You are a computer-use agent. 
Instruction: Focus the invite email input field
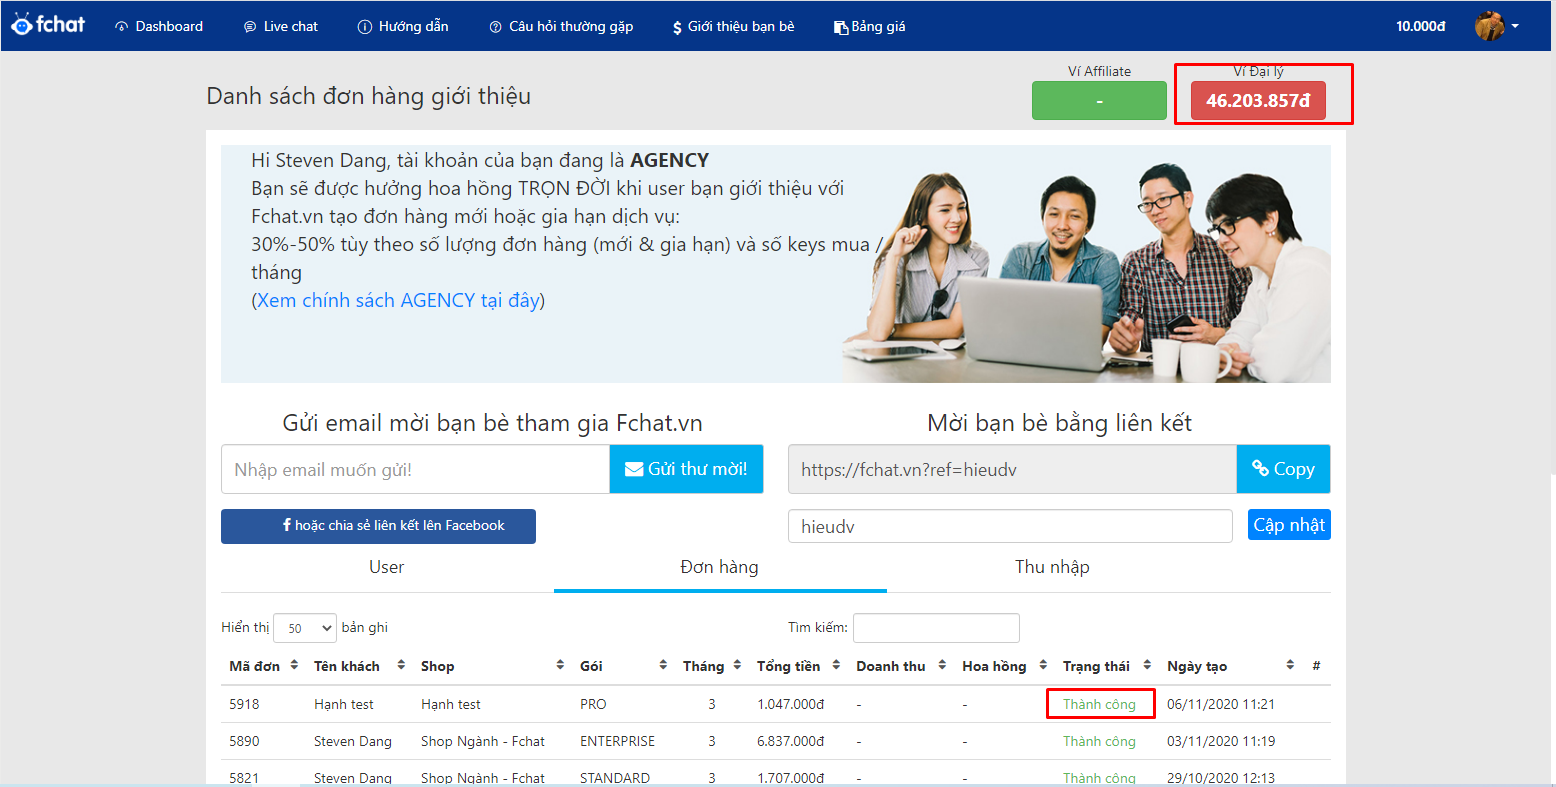click(415, 469)
